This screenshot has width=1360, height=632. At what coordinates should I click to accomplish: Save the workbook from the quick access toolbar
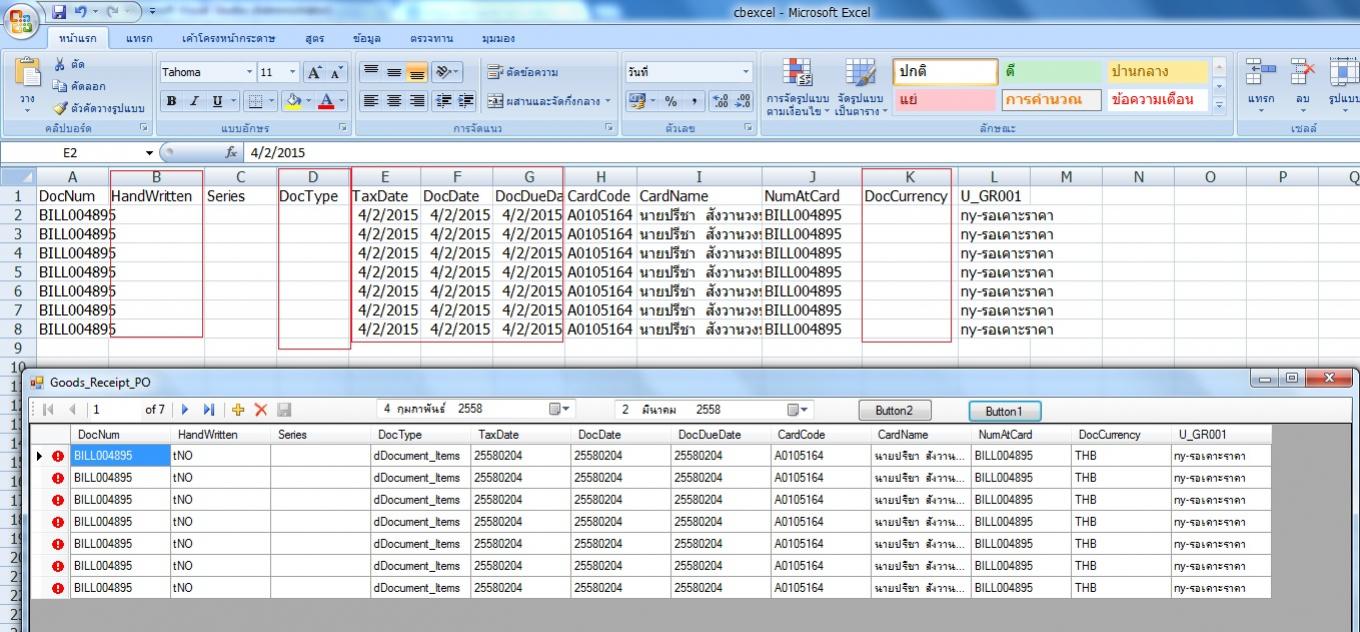coord(59,13)
